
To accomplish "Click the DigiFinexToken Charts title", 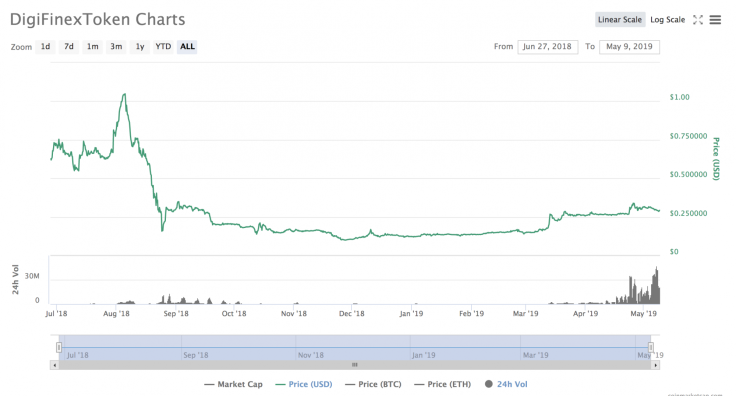I will coord(98,19).
